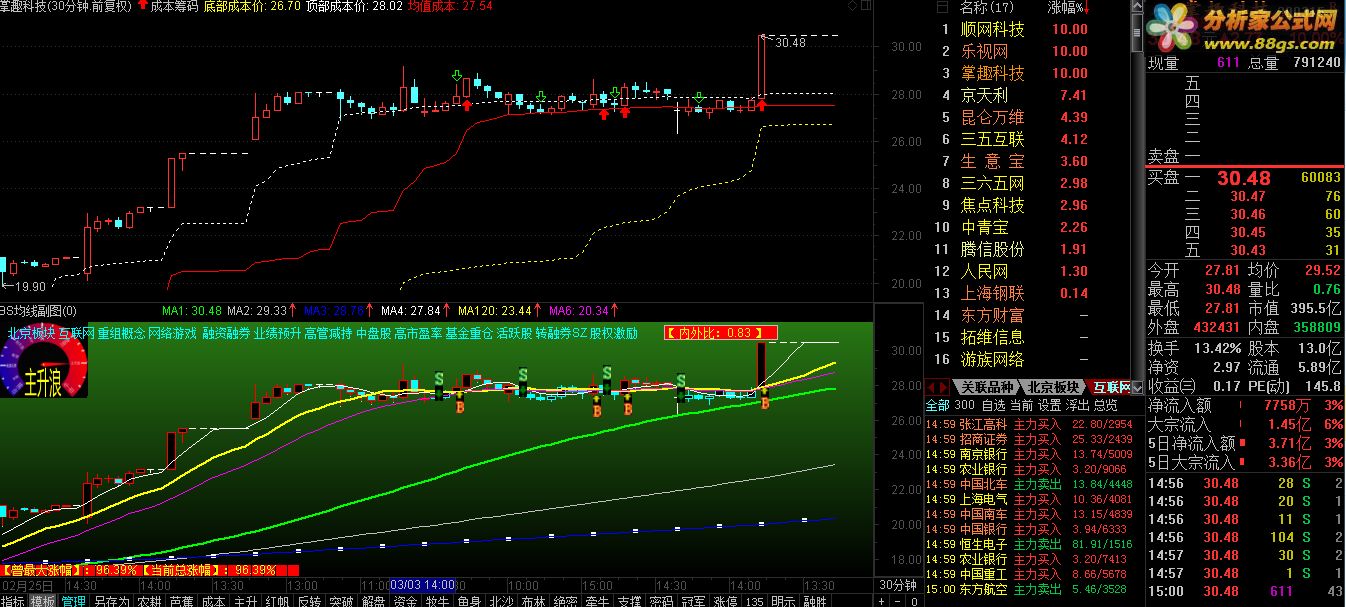Select the 管理 manage tab

click(73, 601)
